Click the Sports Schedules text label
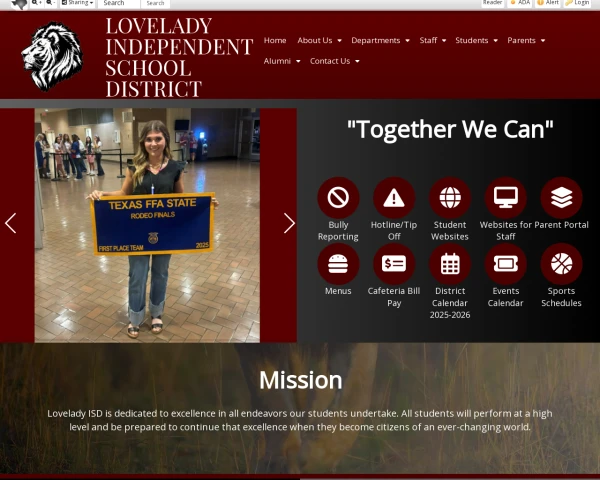 (x=561, y=297)
